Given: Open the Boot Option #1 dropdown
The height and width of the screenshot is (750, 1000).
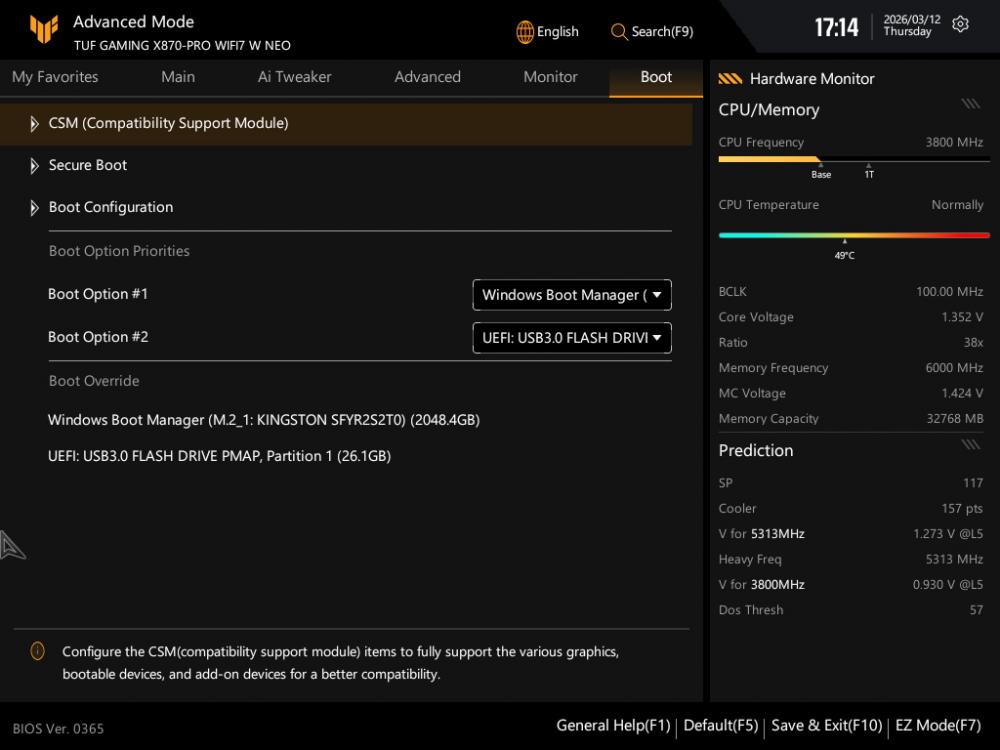Looking at the screenshot, I should click(571, 295).
